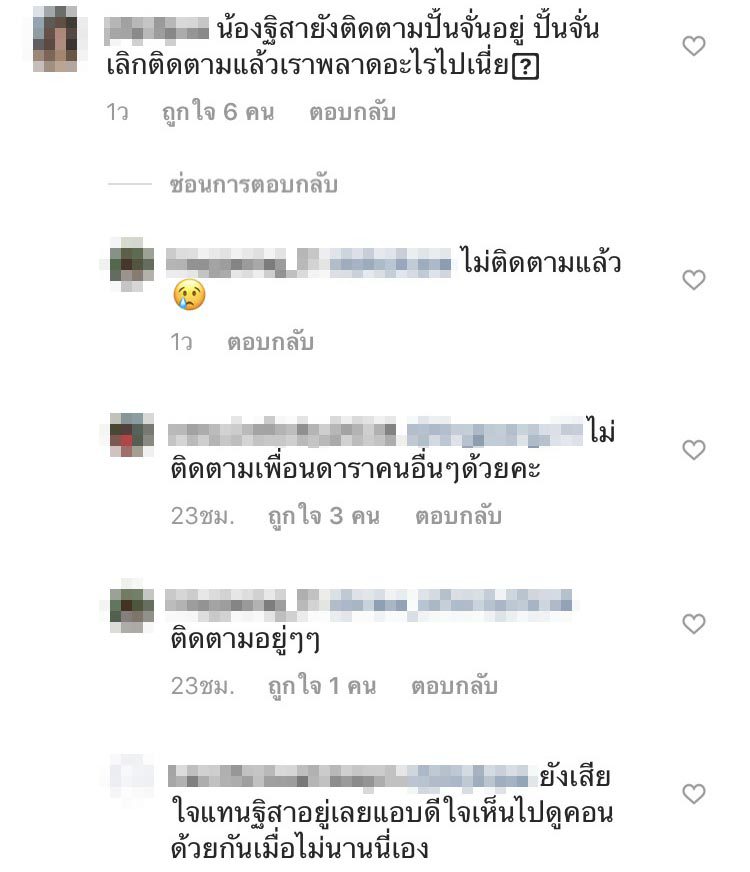Like the reply containing the crying emoji
The width and height of the screenshot is (750, 872).
(x=693, y=279)
